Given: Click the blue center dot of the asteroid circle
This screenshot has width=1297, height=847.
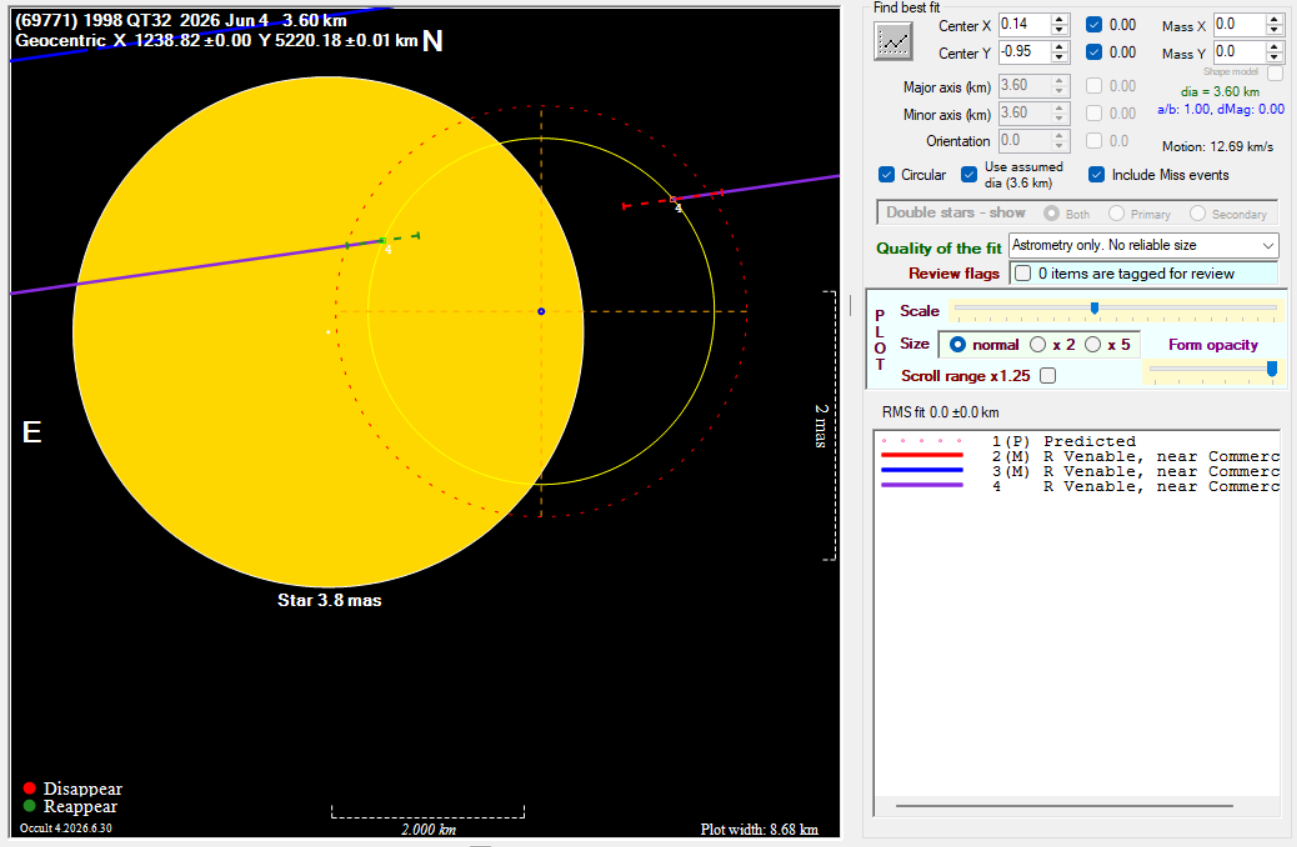Looking at the screenshot, I should pyautogui.click(x=541, y=311).
